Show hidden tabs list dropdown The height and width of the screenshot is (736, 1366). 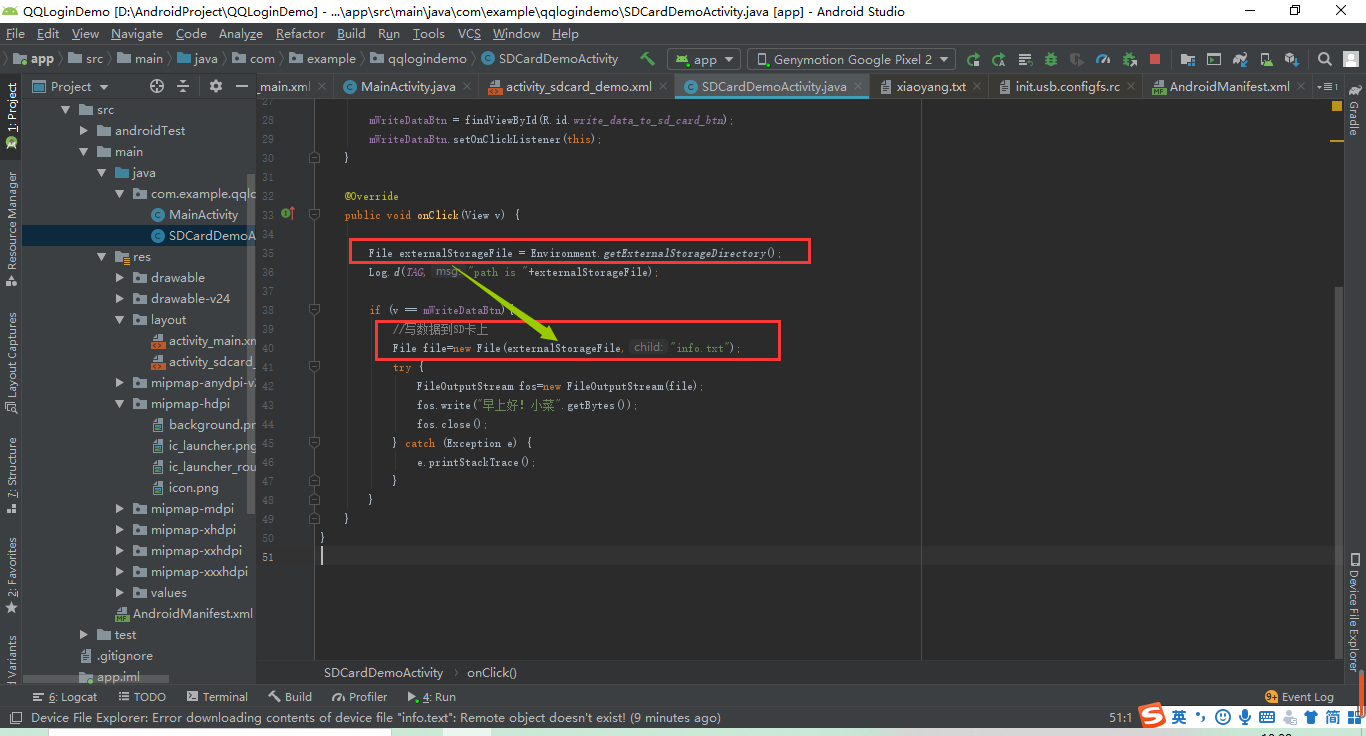(1328, 87)
